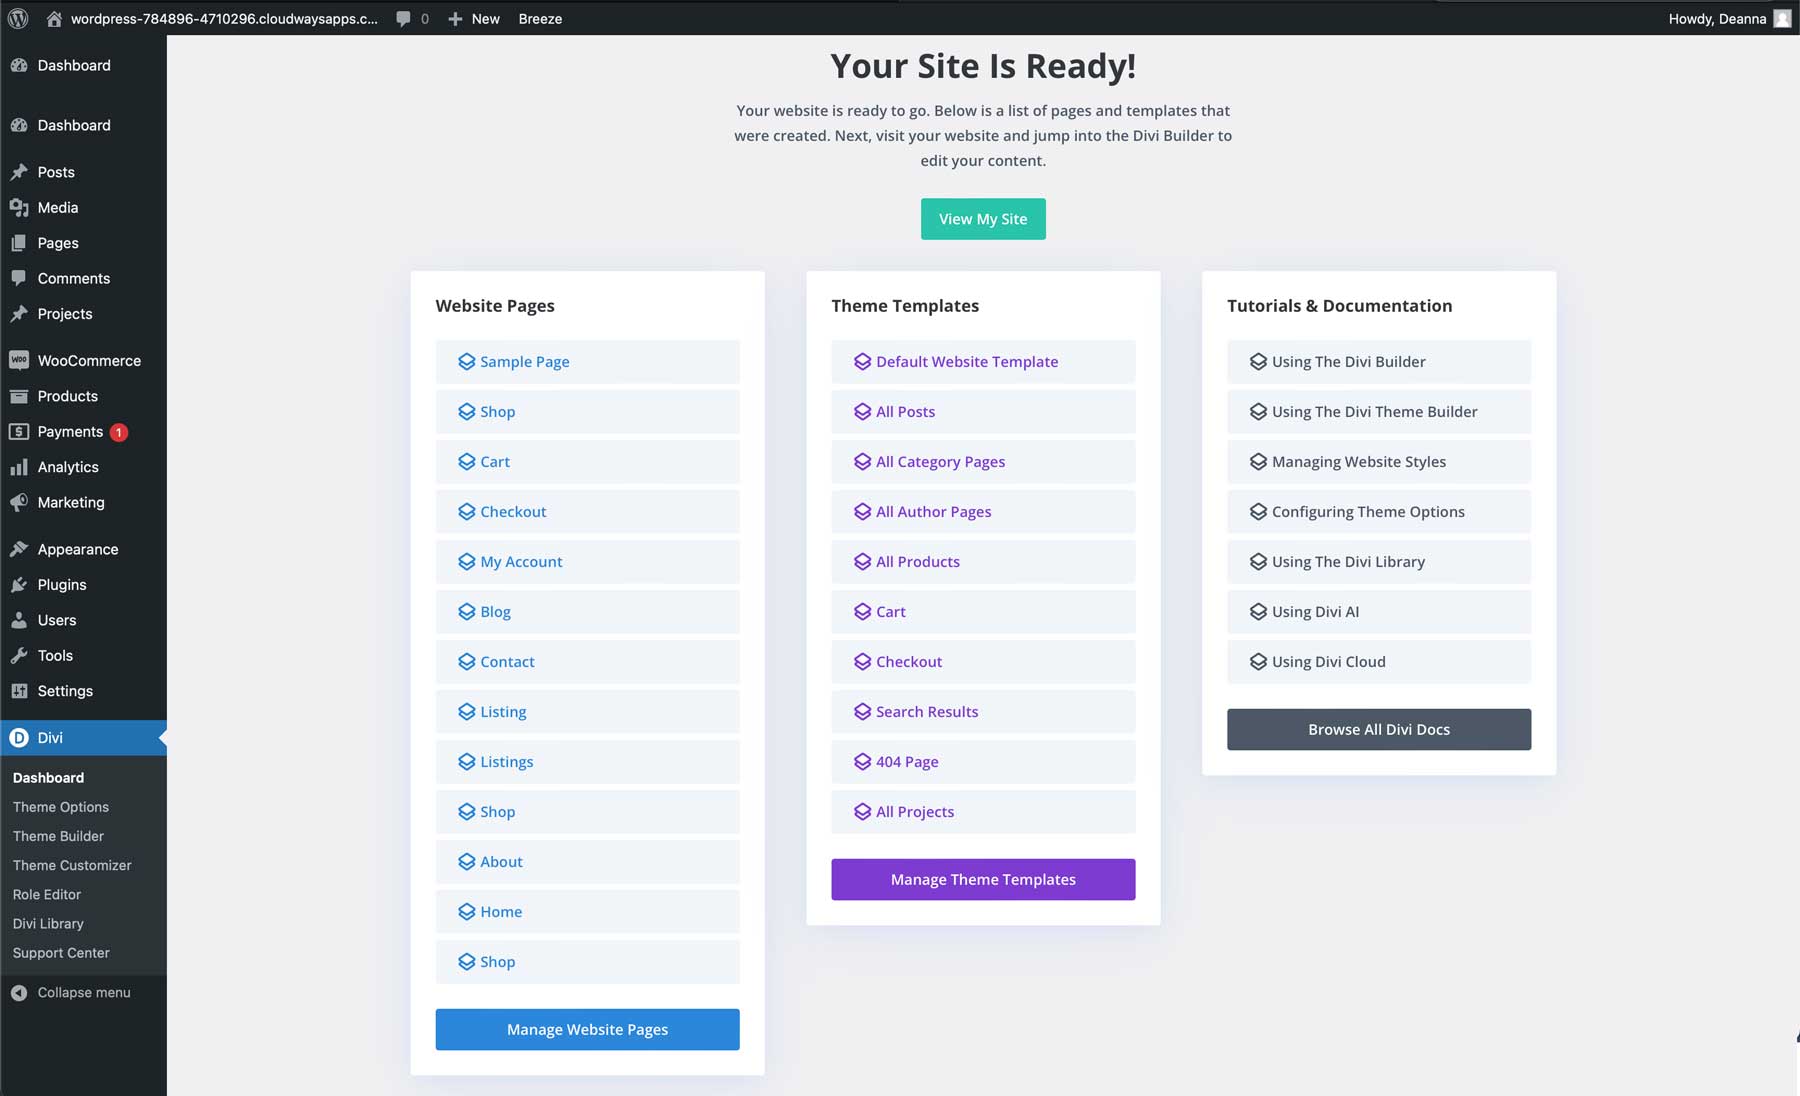1800x1096 pixels.
Task: Open the Sample Page link
Action: (524, 361)
